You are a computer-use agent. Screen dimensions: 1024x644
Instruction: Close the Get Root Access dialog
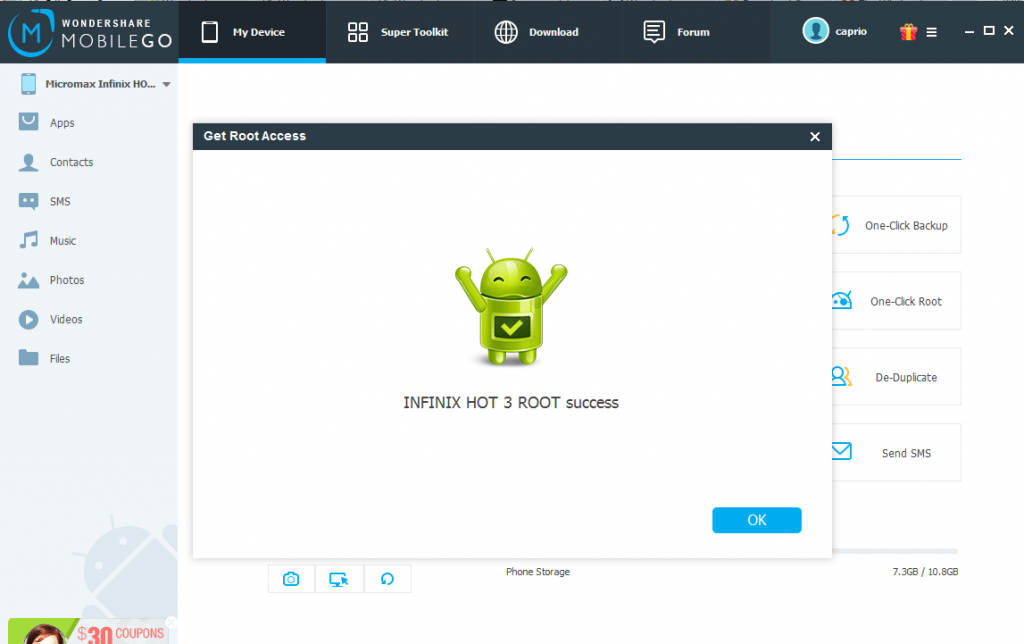tap(815, 137)
